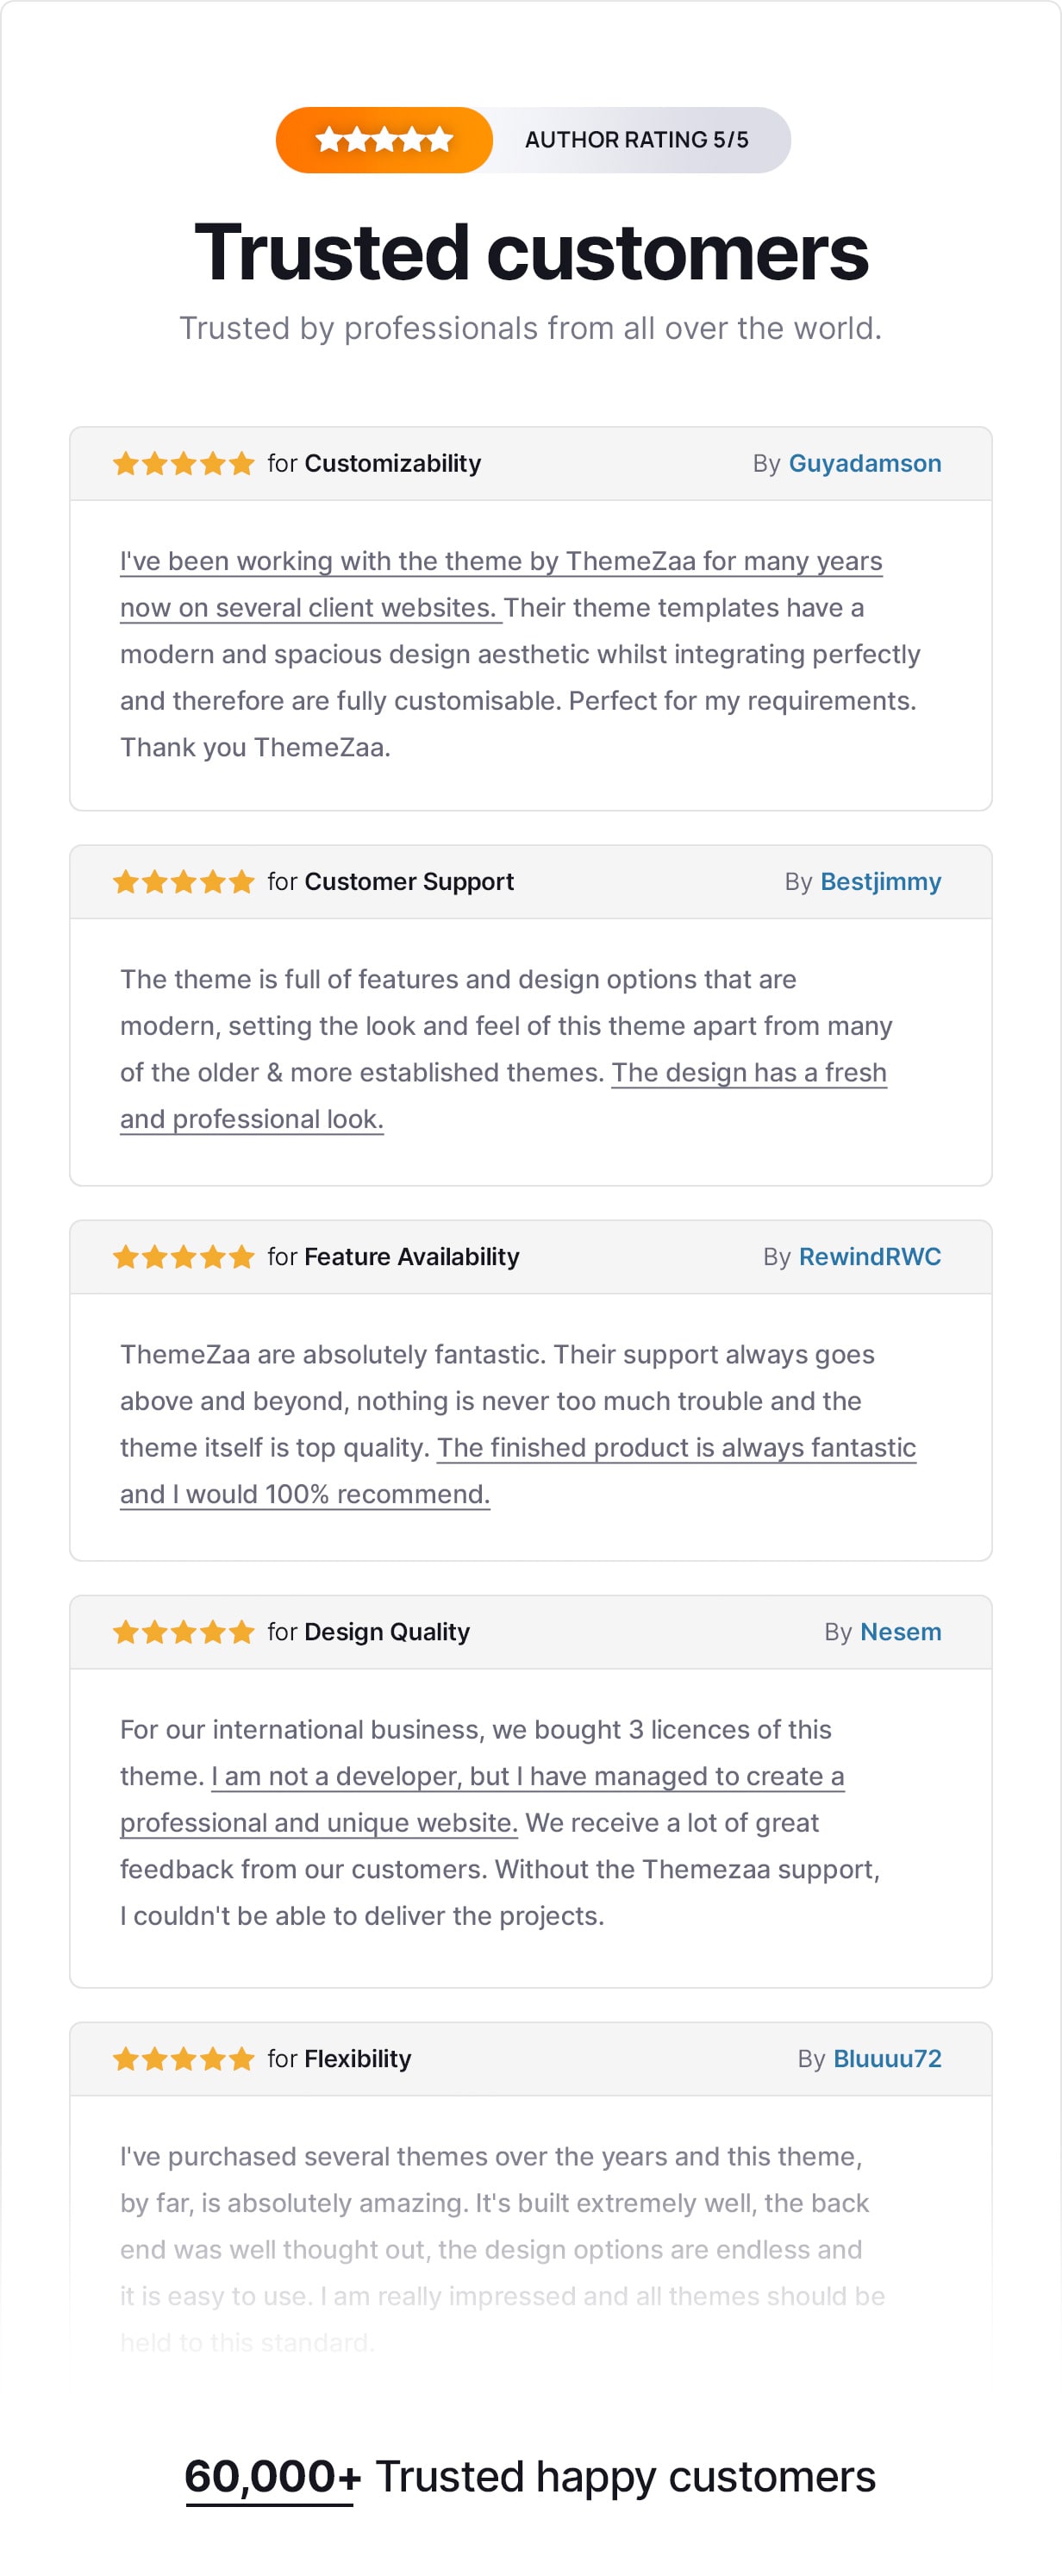The image size is (1062, 2576).
Task: Click the star rating for Customer Support review
Action: (184, 882)
